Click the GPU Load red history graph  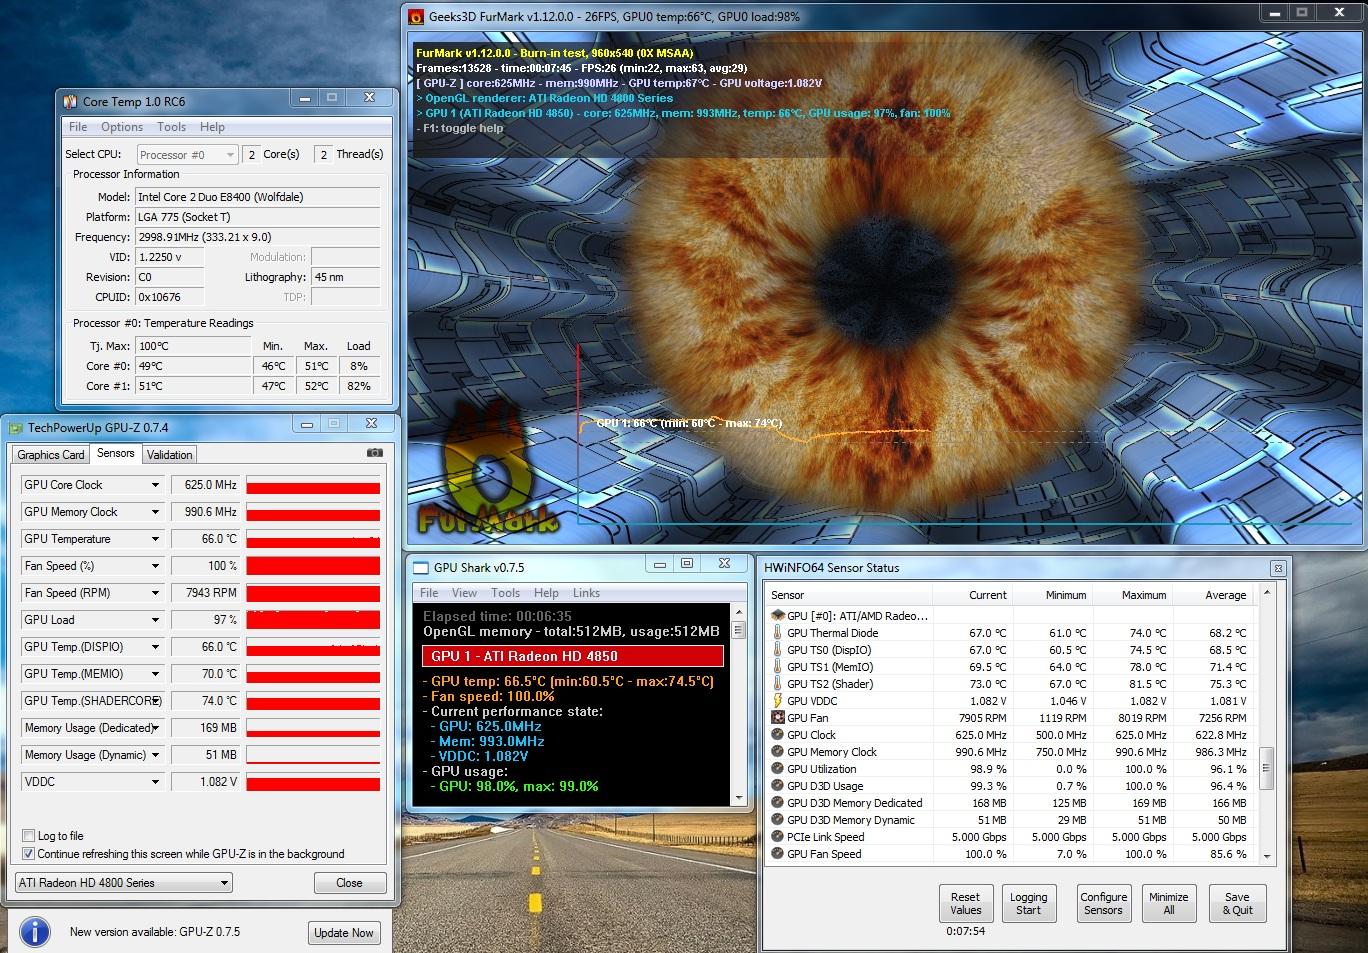point(313,620)
